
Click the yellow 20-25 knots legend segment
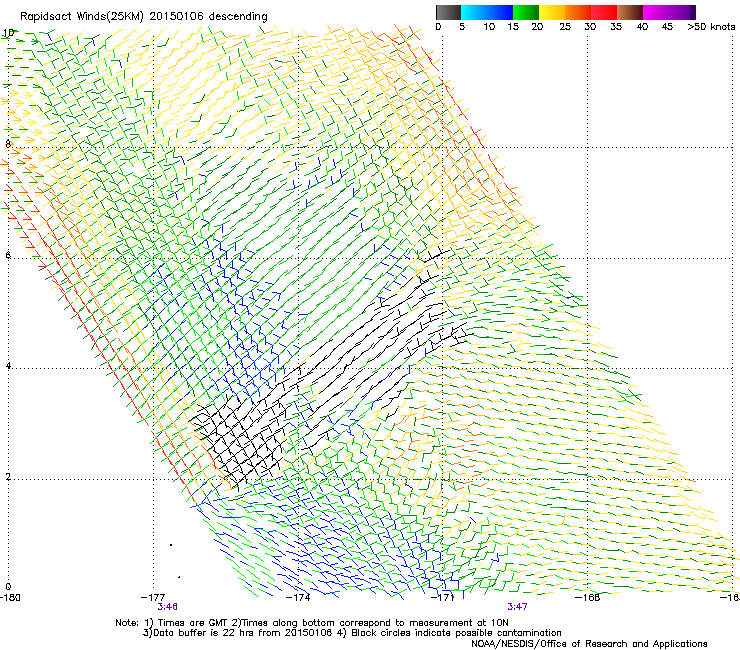[x=552, y=12]
